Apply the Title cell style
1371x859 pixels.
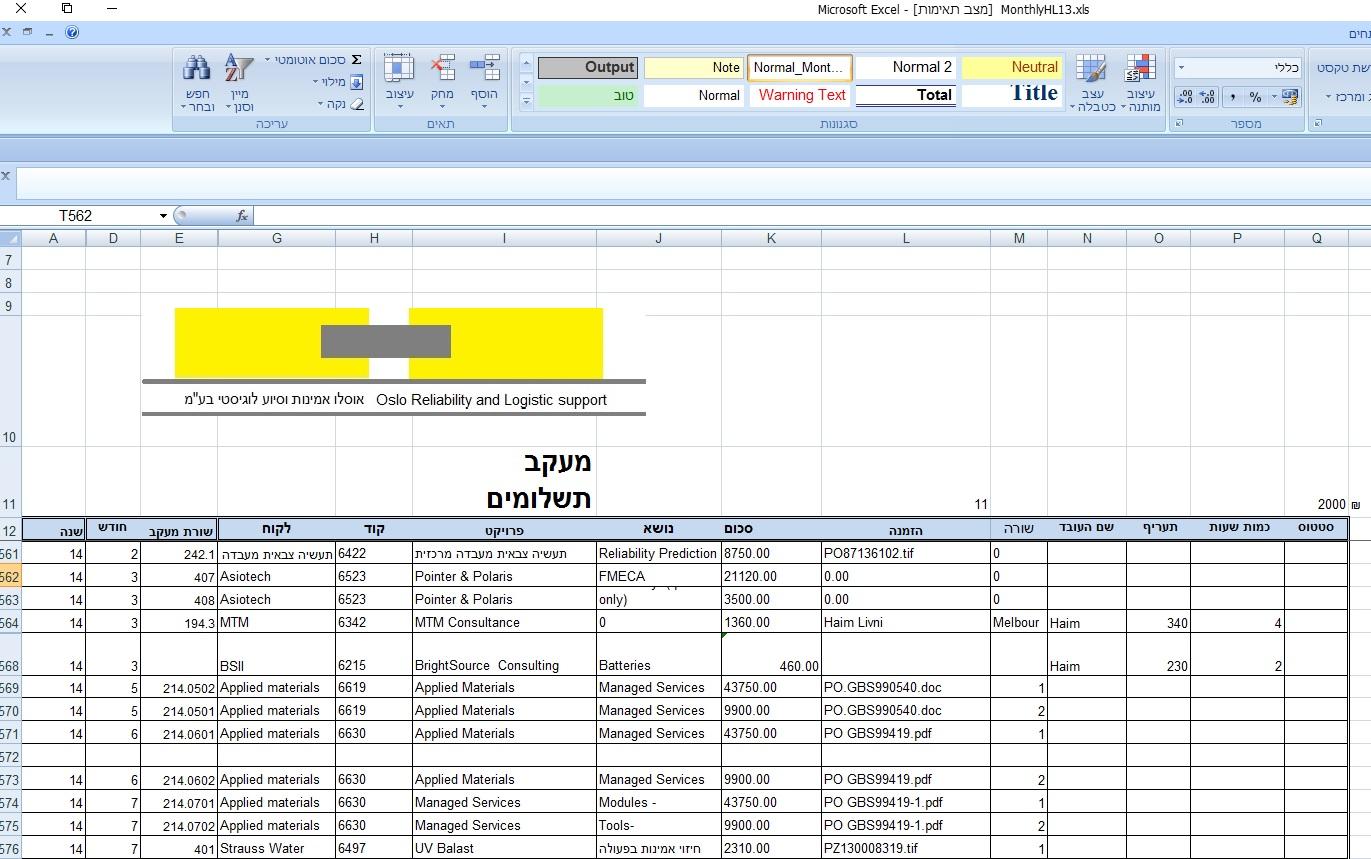click(1011, 95)
